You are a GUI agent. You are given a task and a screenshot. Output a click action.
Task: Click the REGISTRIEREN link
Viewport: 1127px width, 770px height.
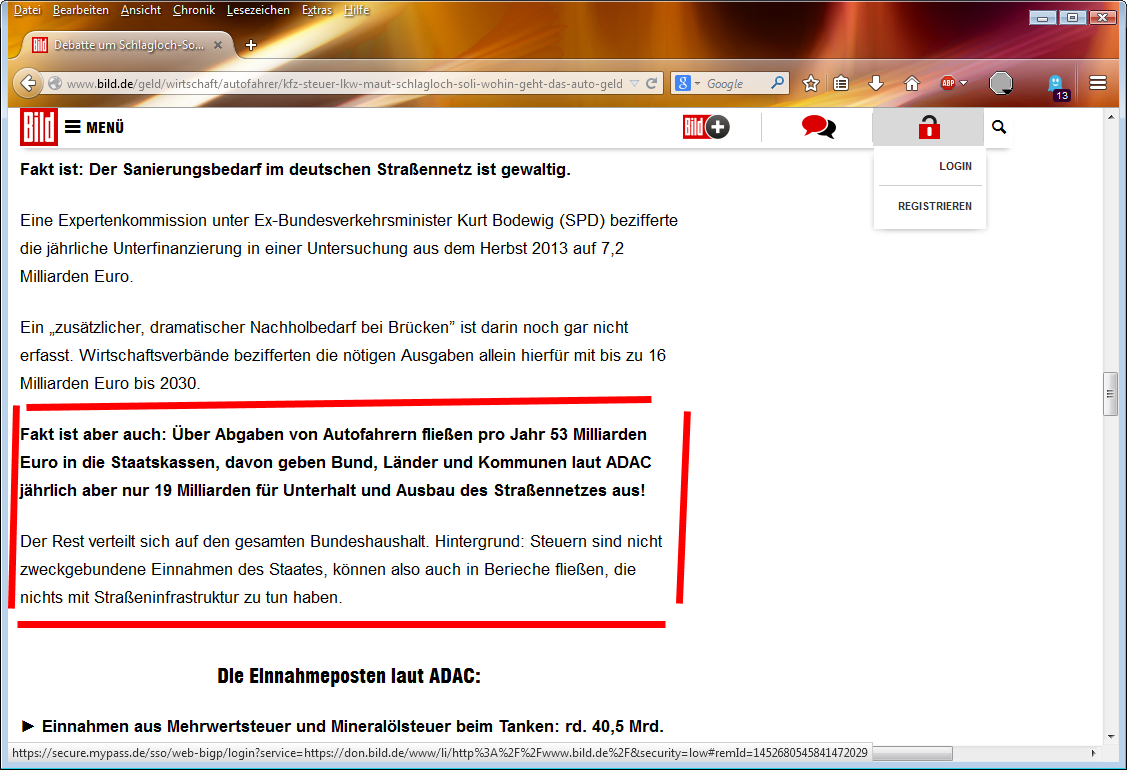tap(934, 207)
